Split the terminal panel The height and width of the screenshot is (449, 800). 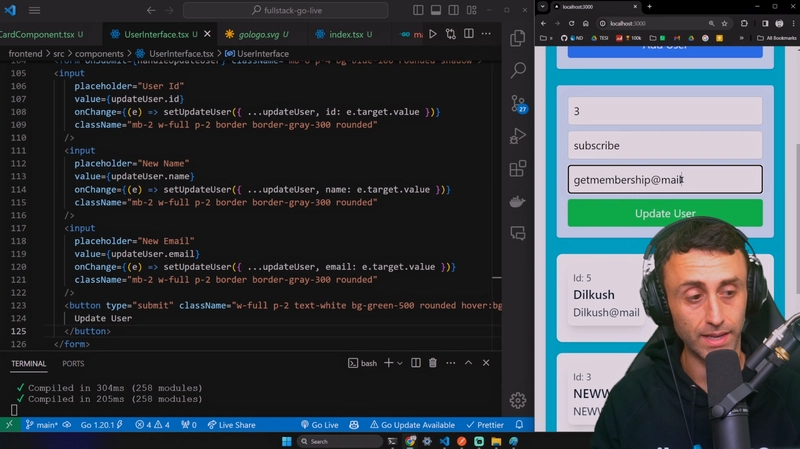416,363
